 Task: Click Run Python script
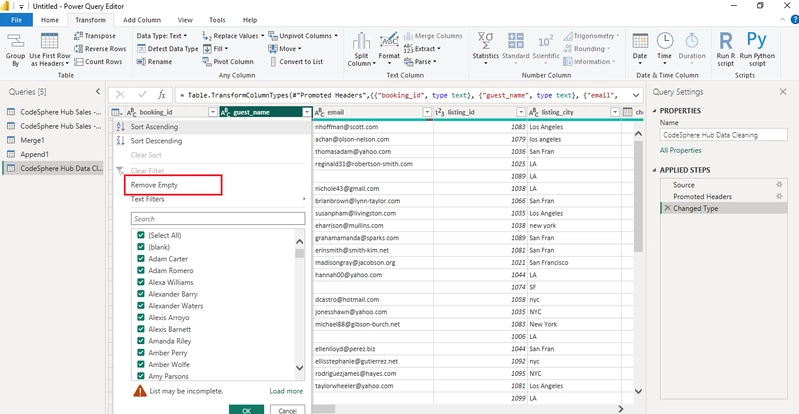(x=757, y=49)
